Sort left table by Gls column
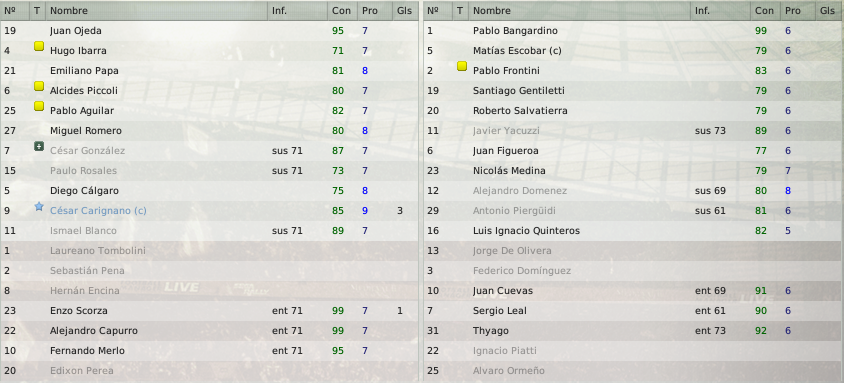 pos(404,11)
